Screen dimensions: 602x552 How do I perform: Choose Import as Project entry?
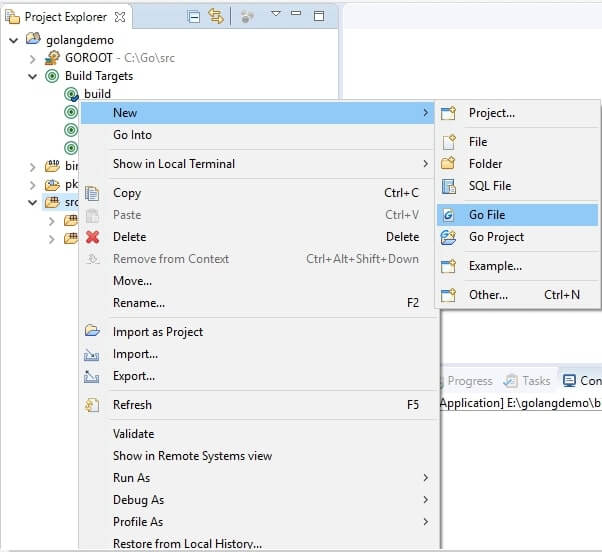[157, 332]
